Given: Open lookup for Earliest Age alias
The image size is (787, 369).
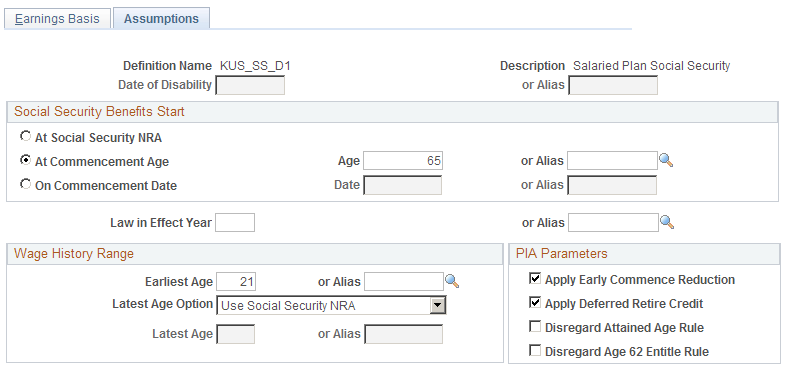Looking at the screenshot, I should 452,282.
